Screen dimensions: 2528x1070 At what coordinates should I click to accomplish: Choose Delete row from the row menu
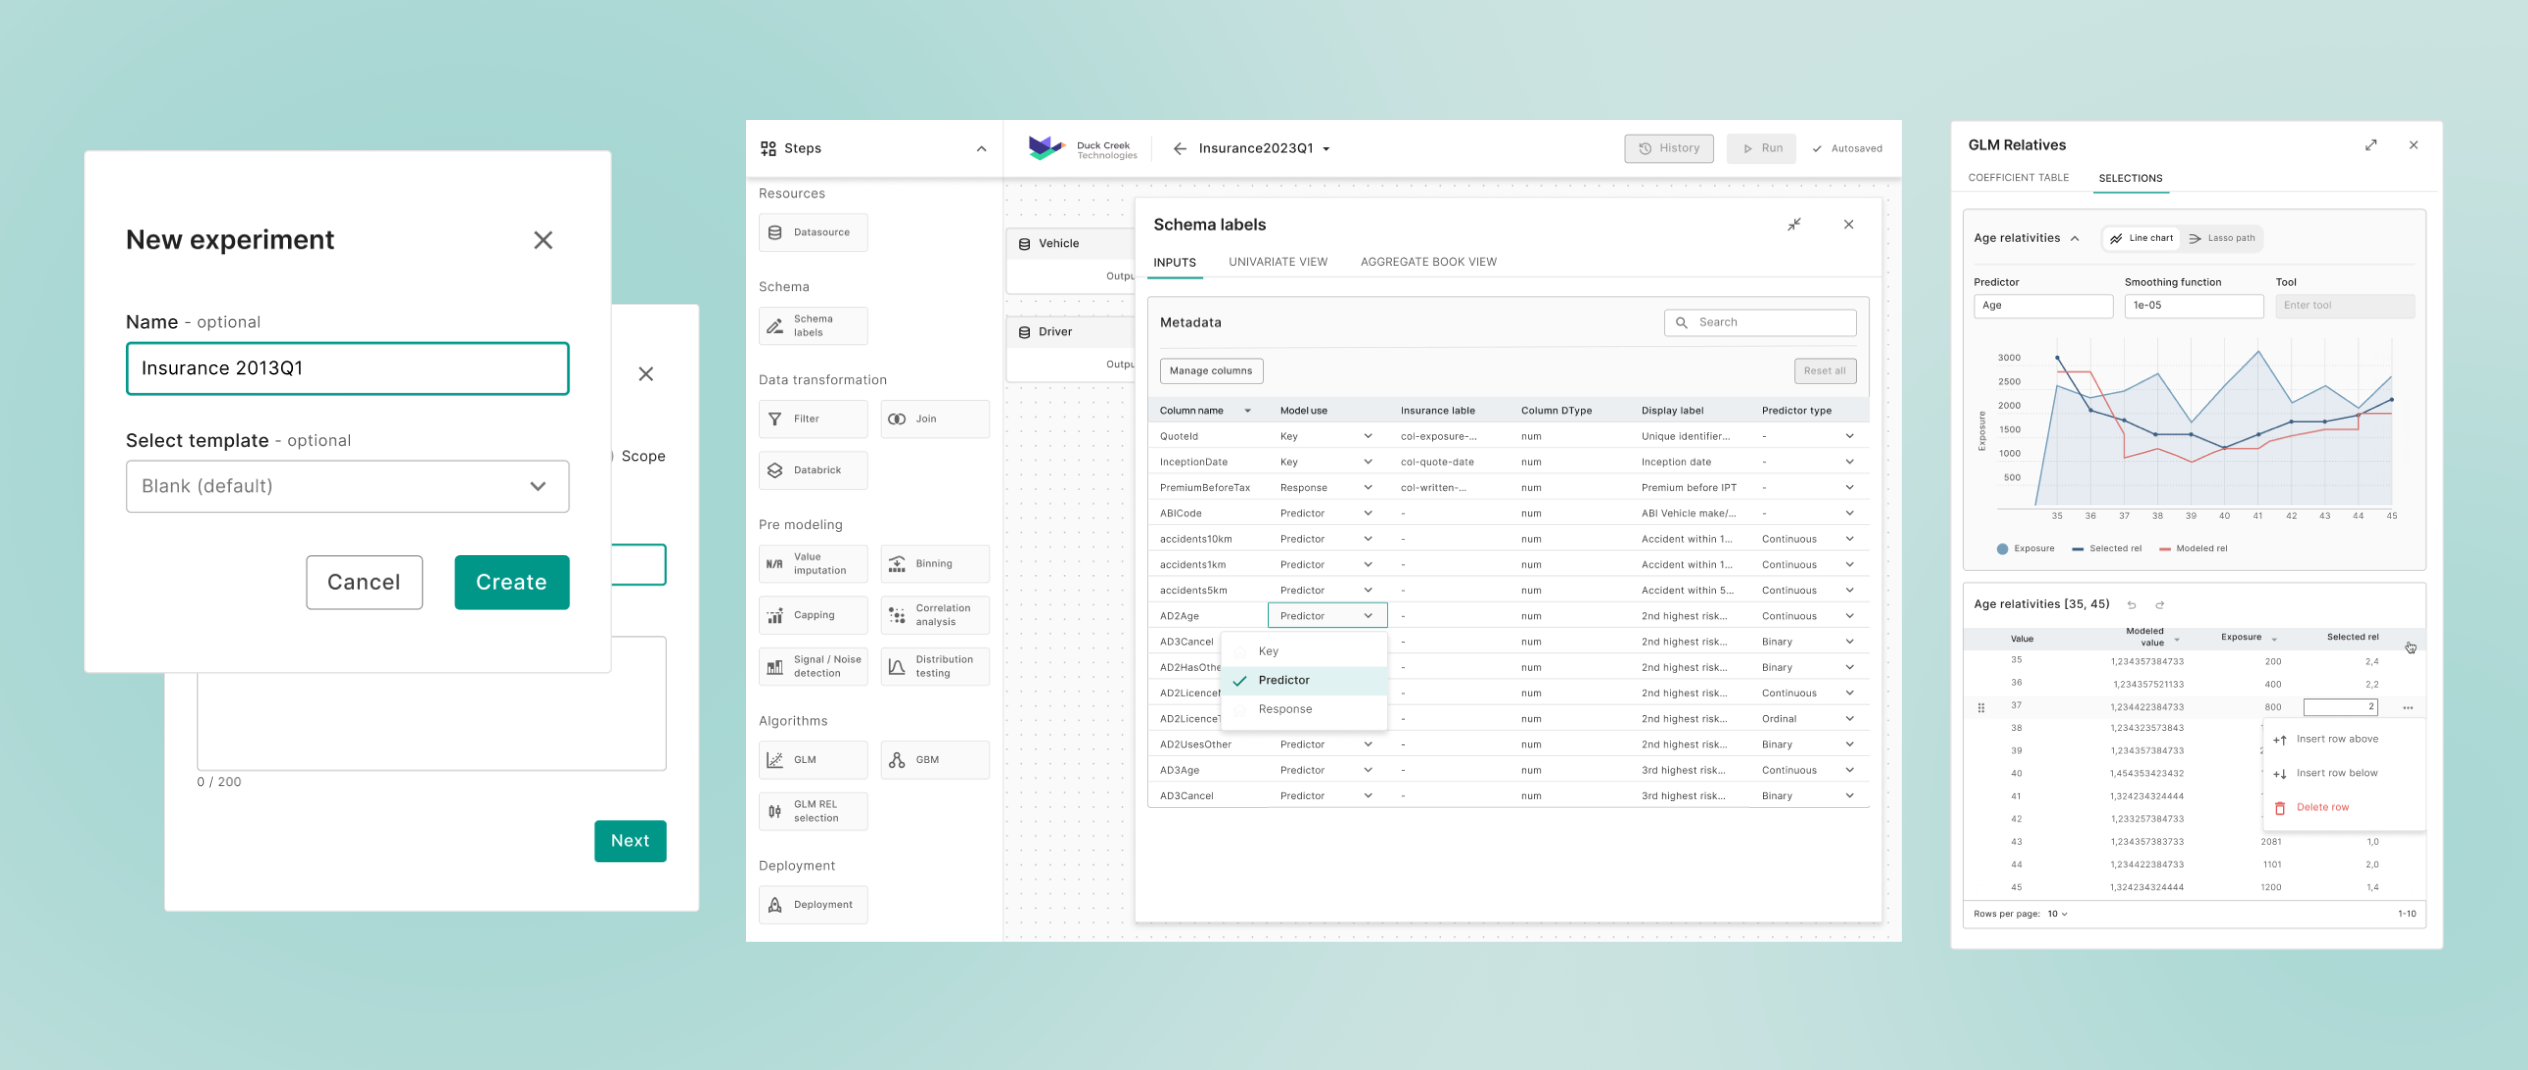click(2344, 808)
